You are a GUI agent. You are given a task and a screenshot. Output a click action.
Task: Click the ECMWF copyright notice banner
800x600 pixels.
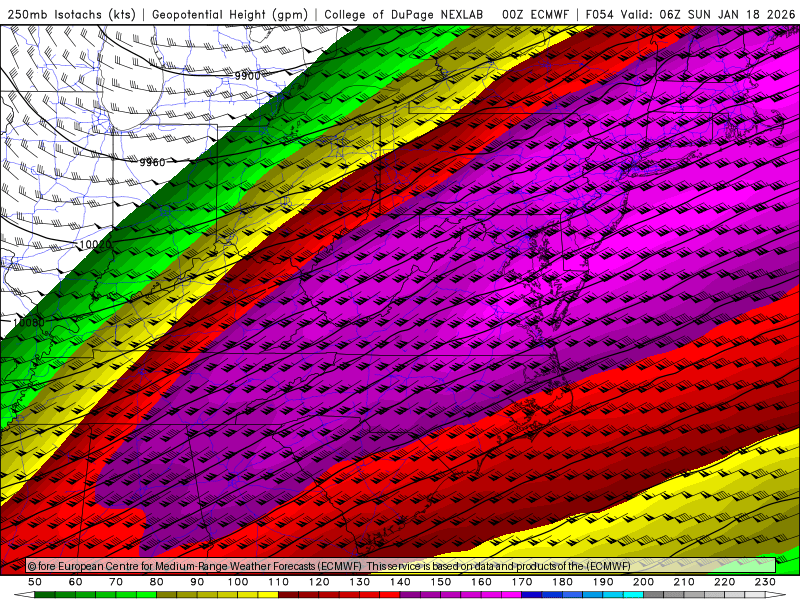(401, 566)
